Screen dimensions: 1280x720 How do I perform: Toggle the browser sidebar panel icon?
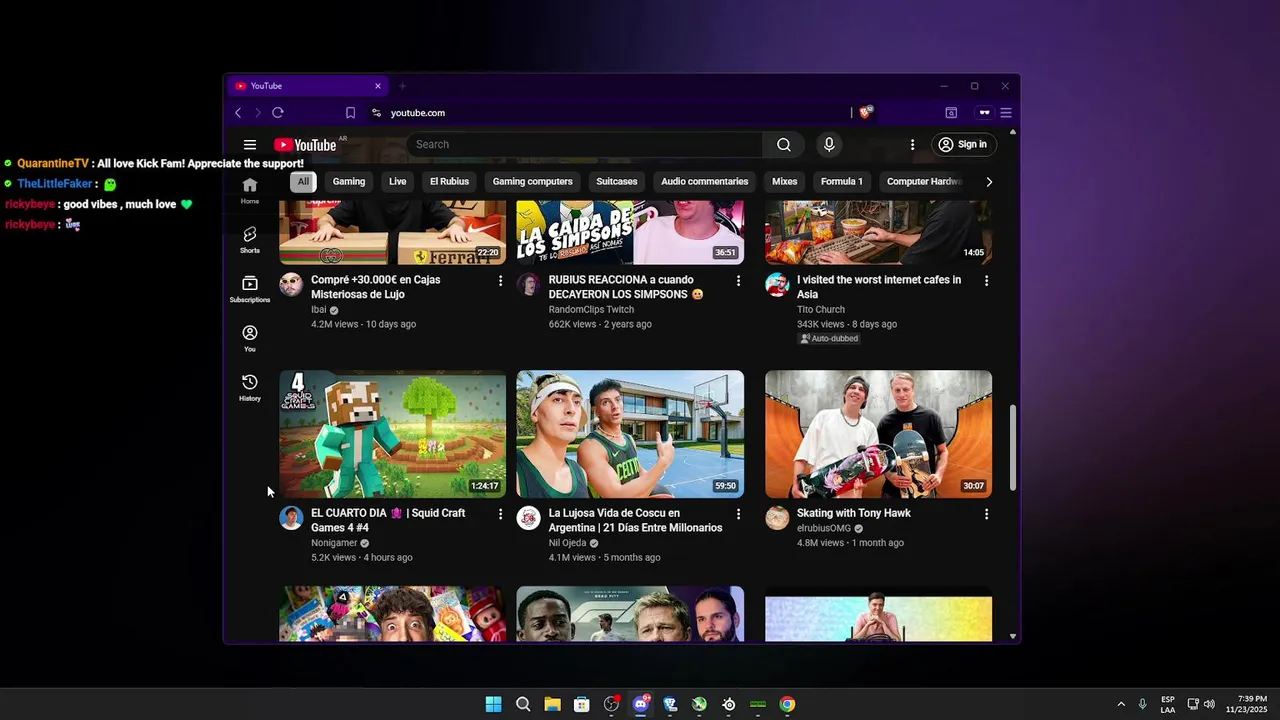951,113
